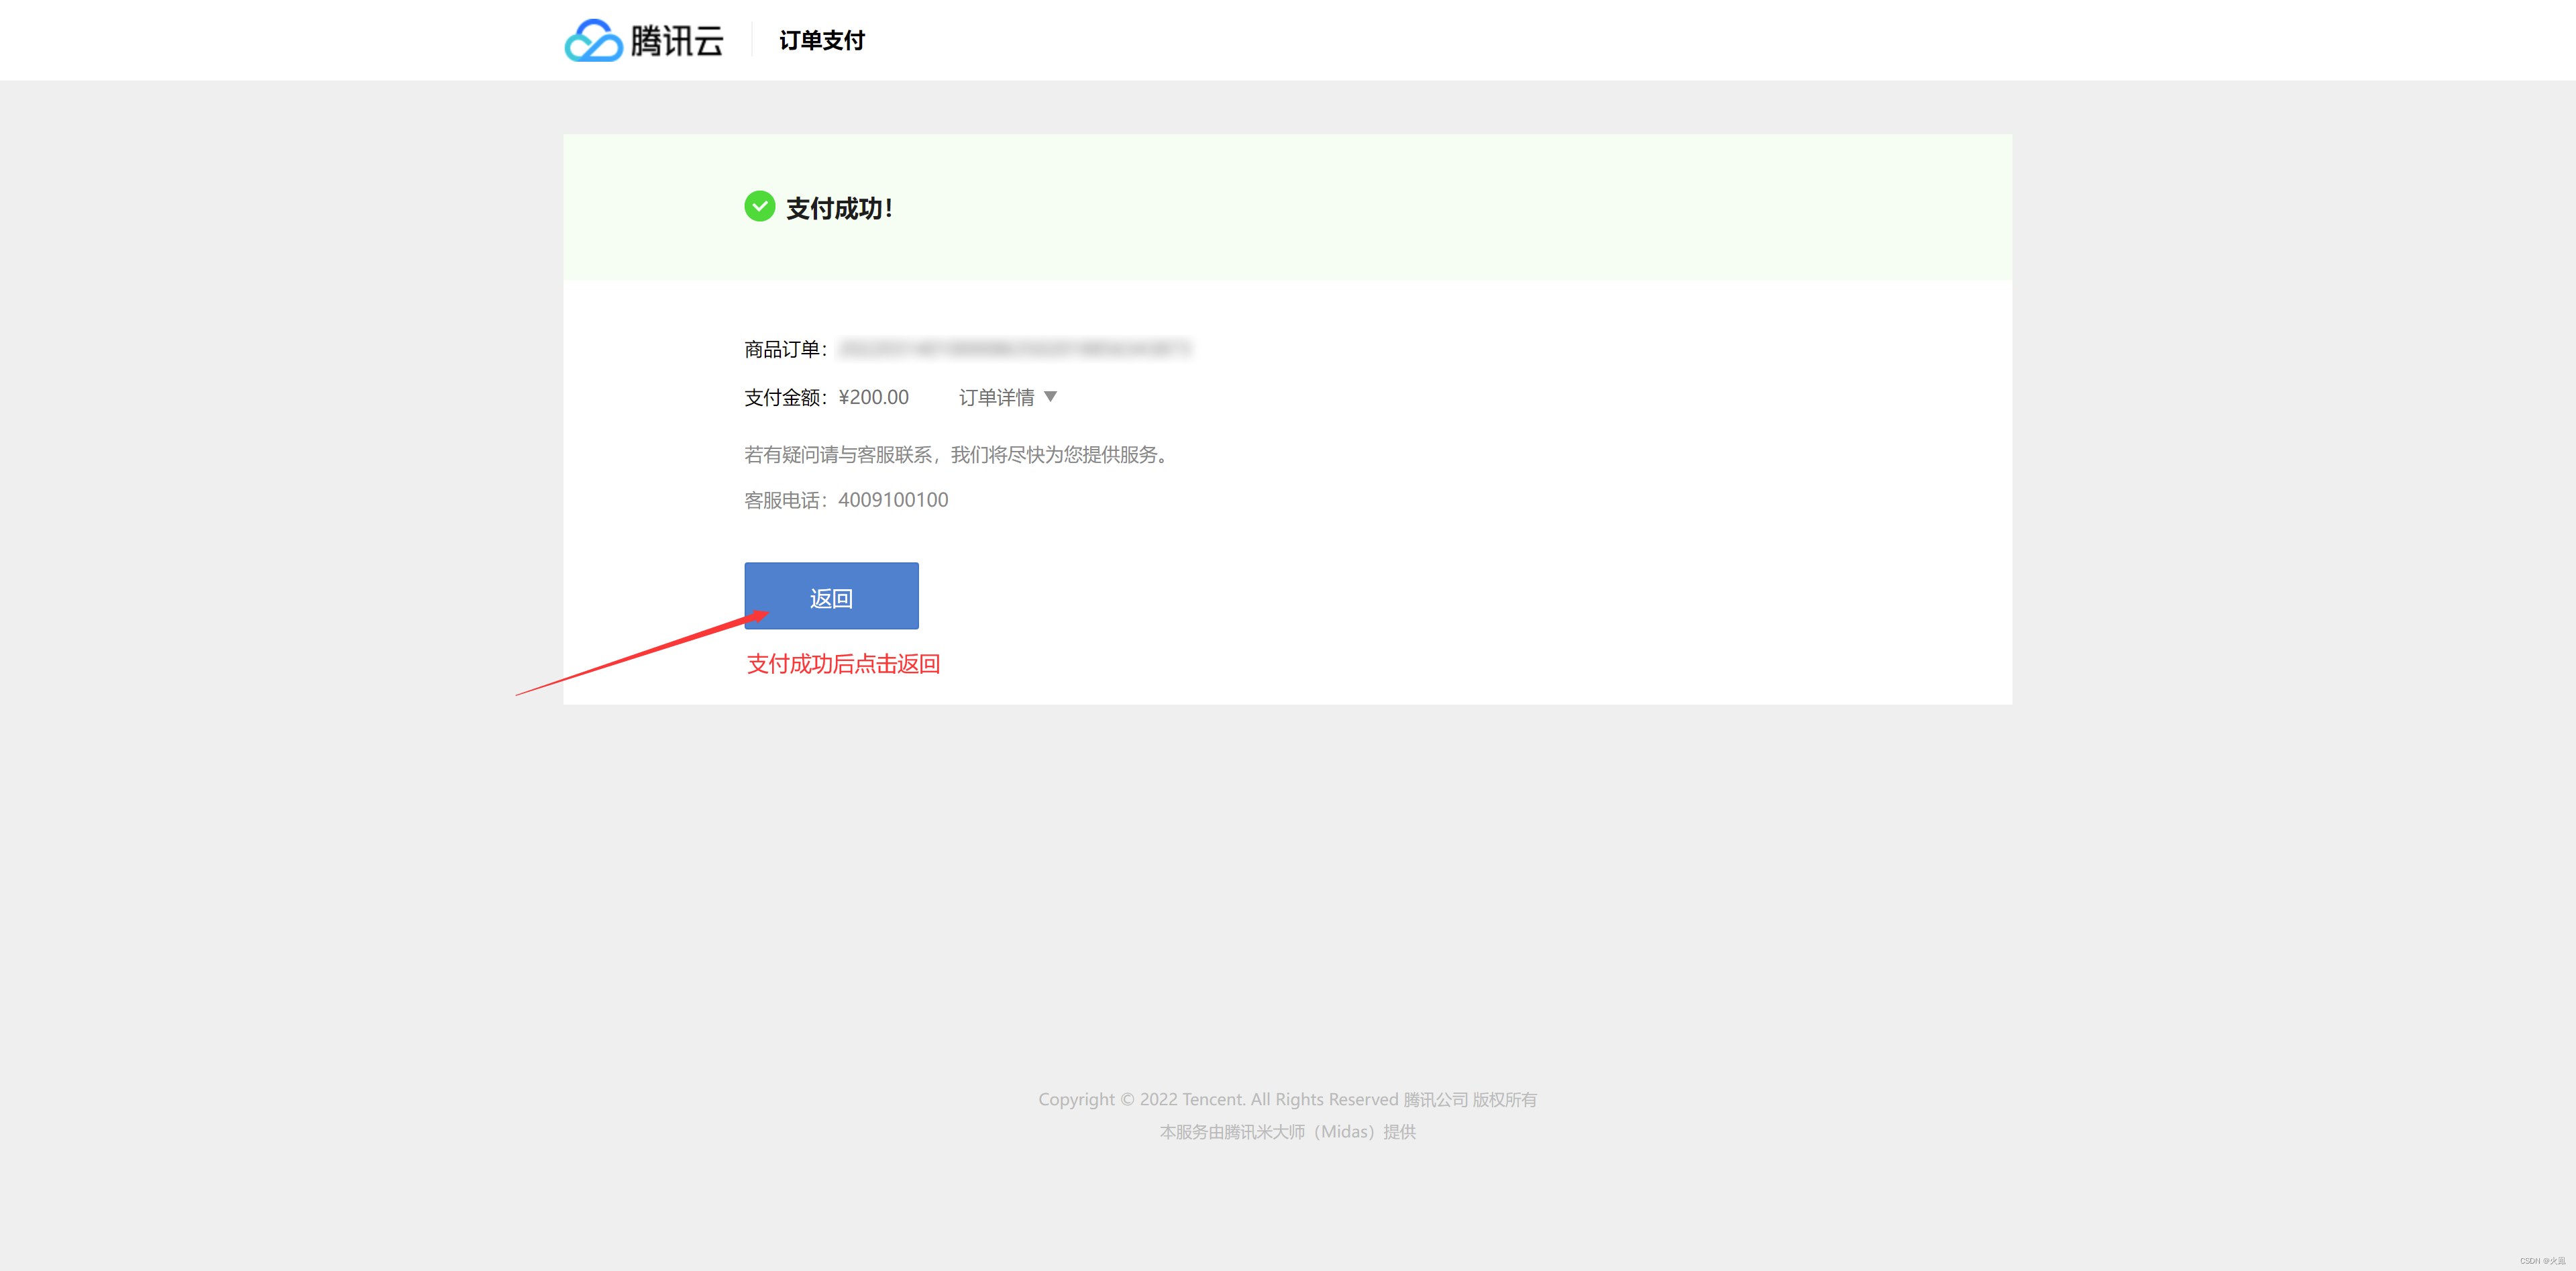2576x1271 pixels.
Task: Click the blue 返回 button
Action: click(x=831, y=596)
